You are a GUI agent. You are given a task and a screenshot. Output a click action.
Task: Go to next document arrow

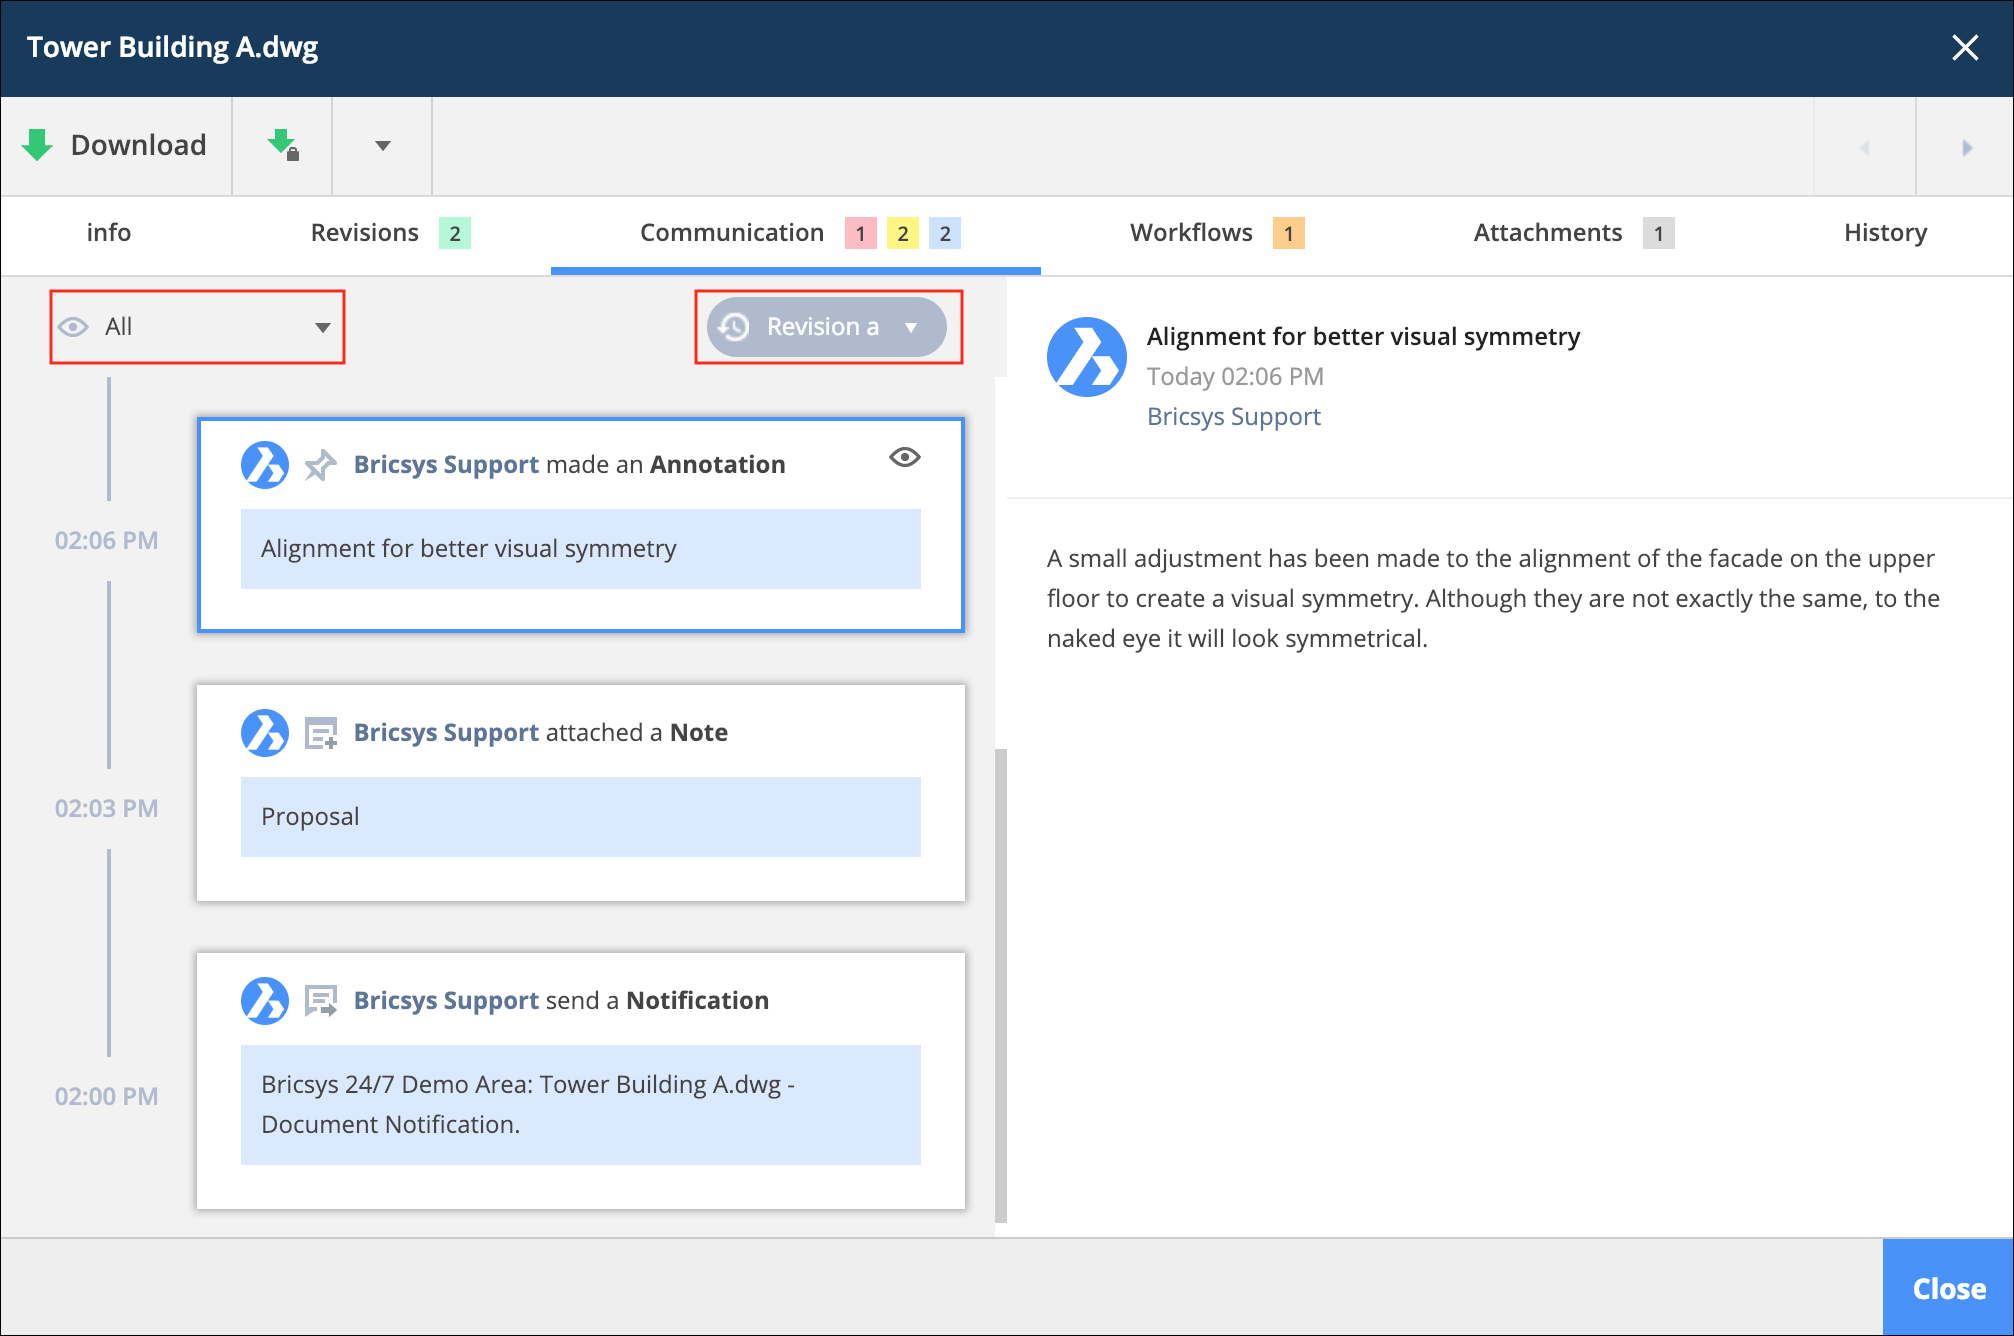[x=1967, y=147]
